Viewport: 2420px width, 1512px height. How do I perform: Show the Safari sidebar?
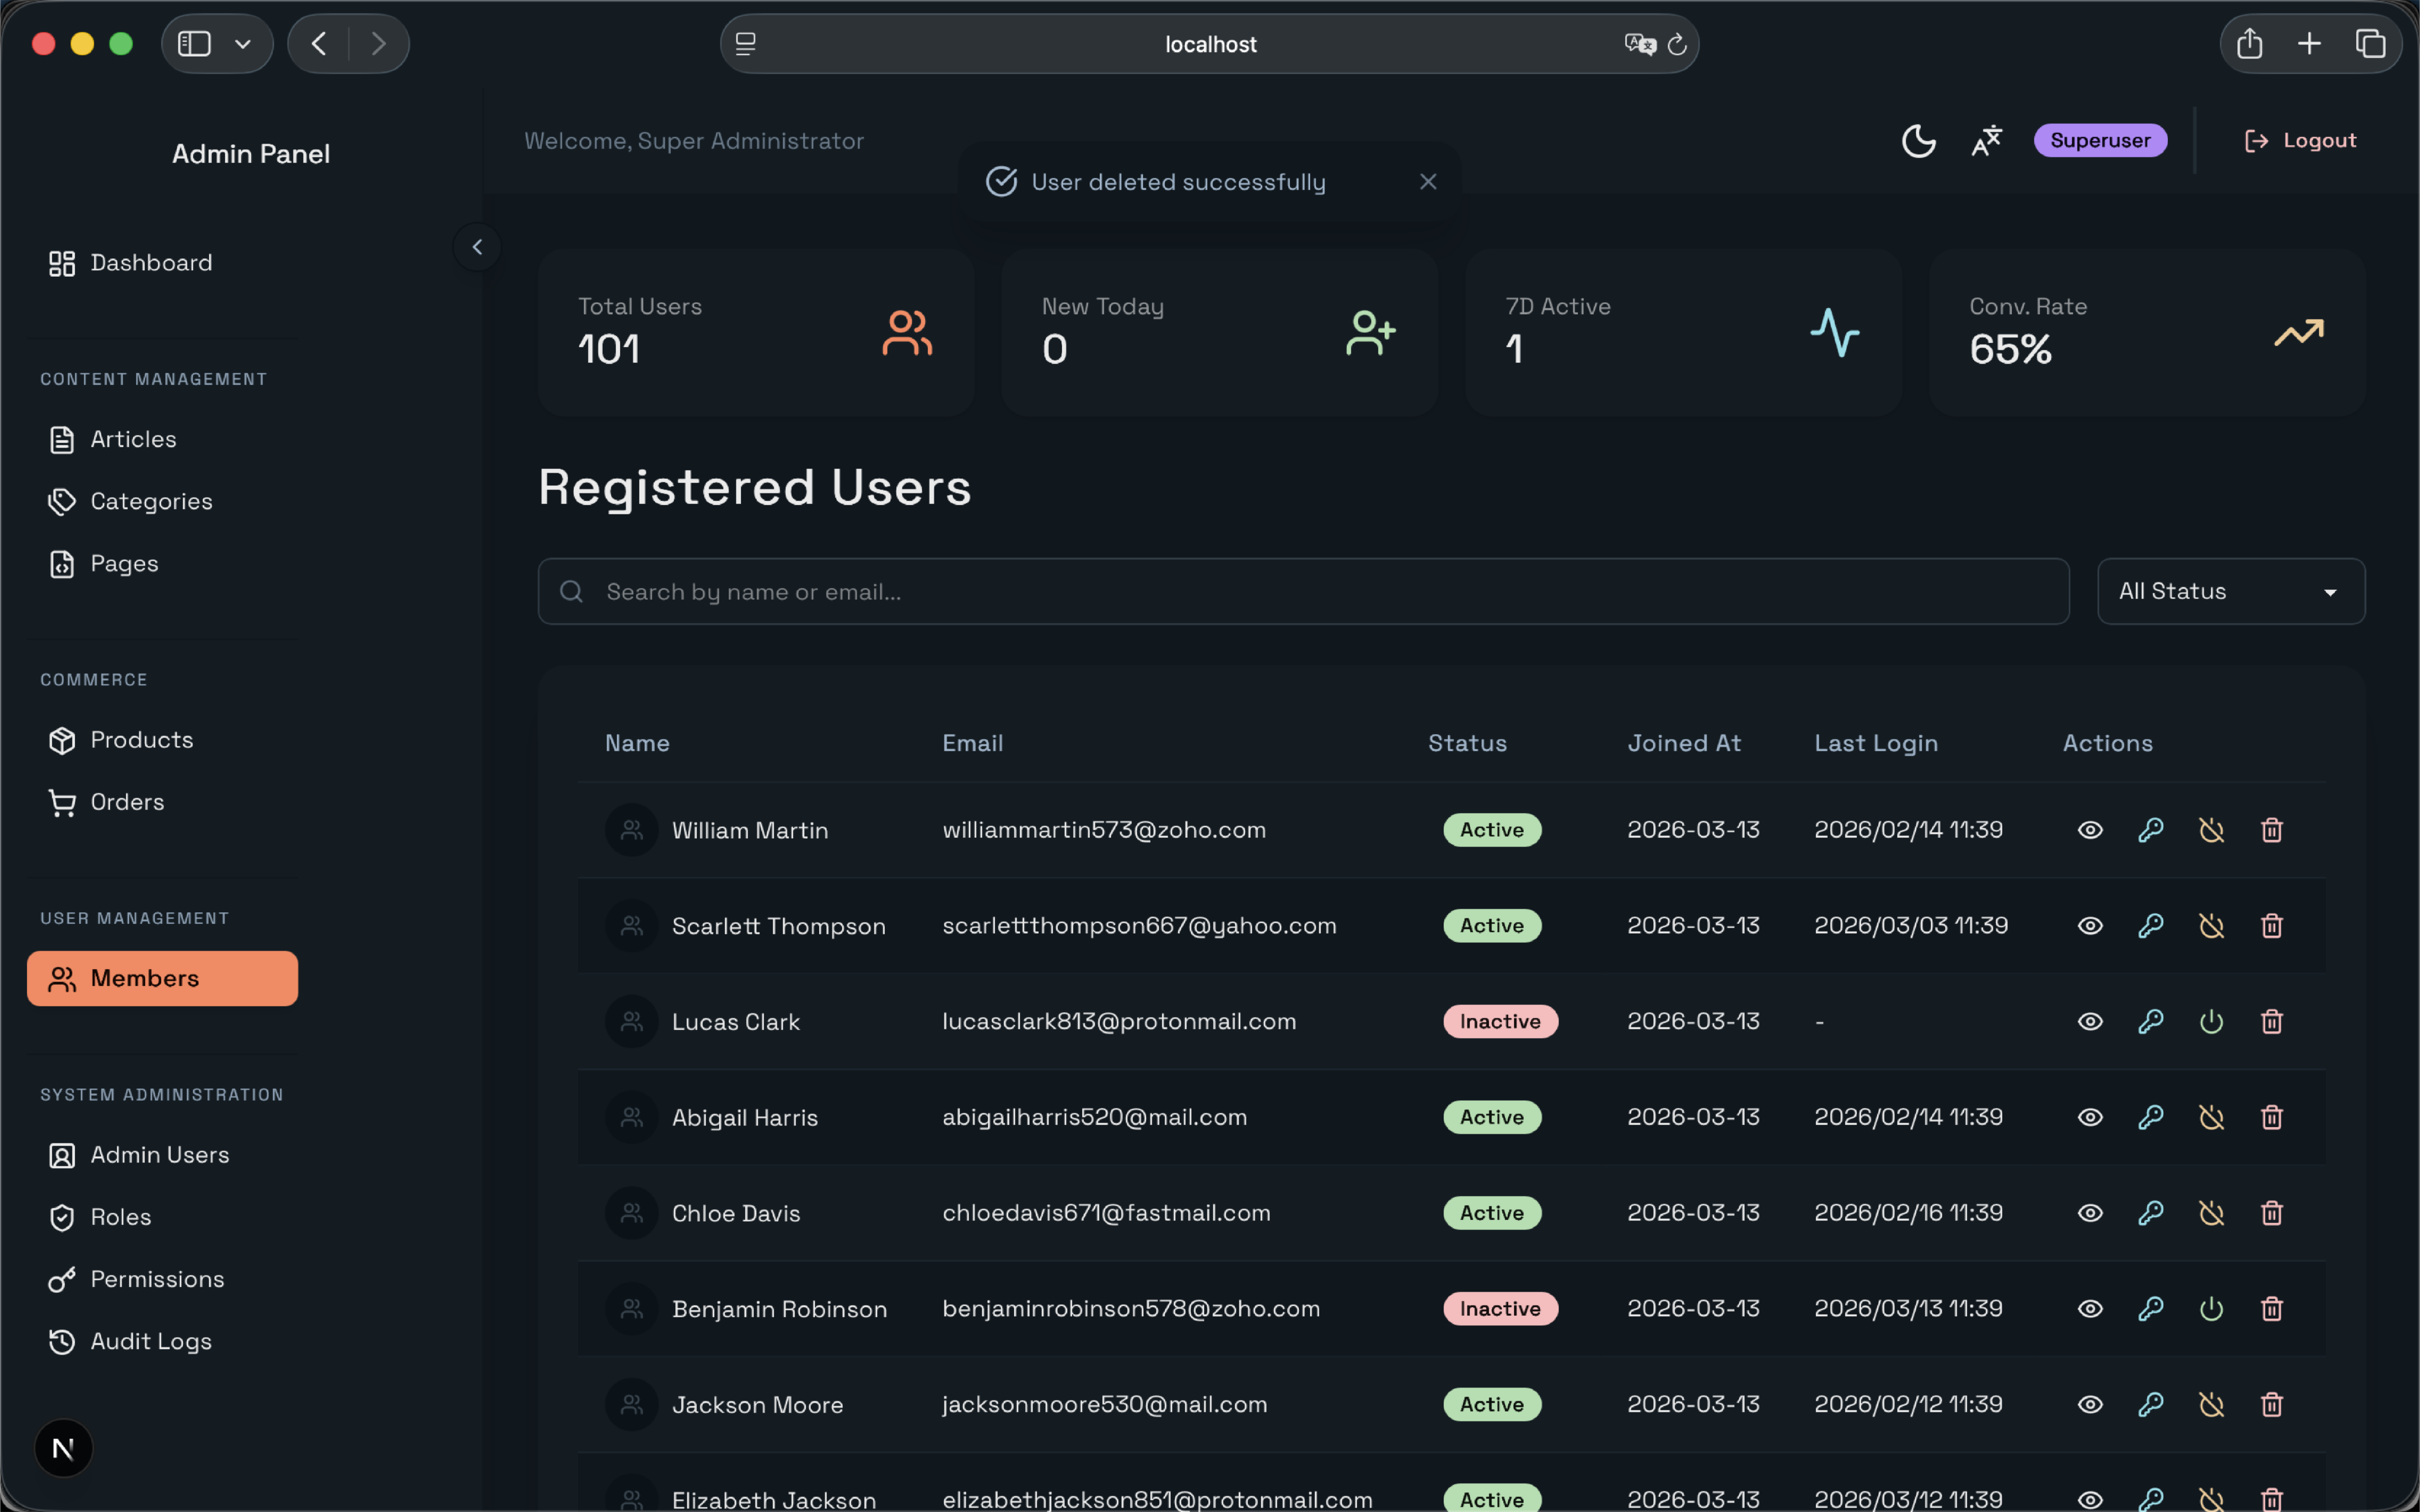pyautogui.click(x=194, y=44)
